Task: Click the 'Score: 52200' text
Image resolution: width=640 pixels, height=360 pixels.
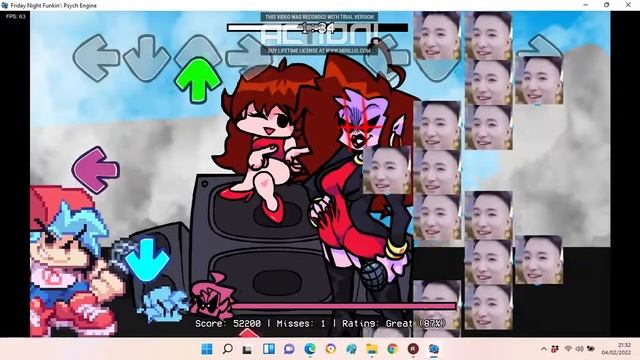Action: point(228,324)
